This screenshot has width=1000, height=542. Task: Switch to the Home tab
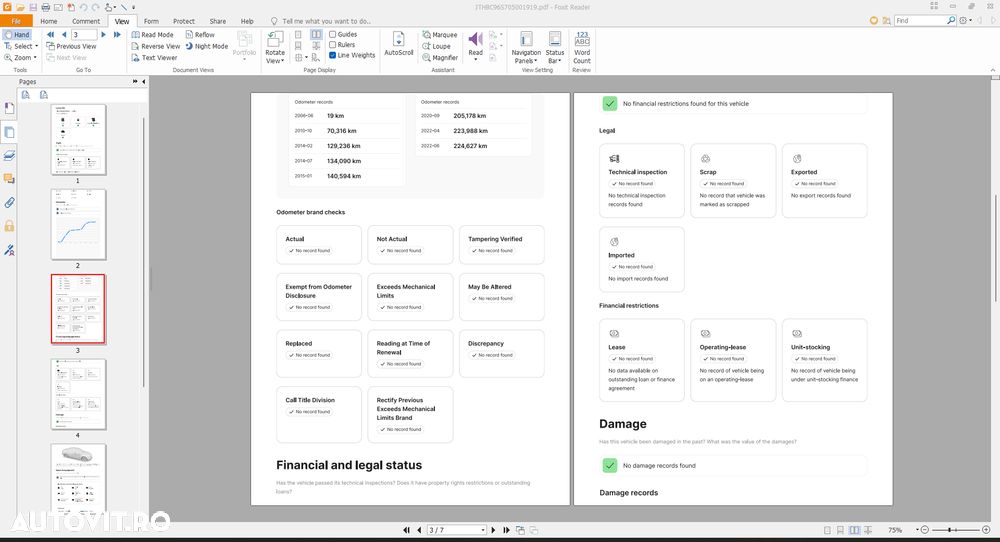[x=48, y=21]
